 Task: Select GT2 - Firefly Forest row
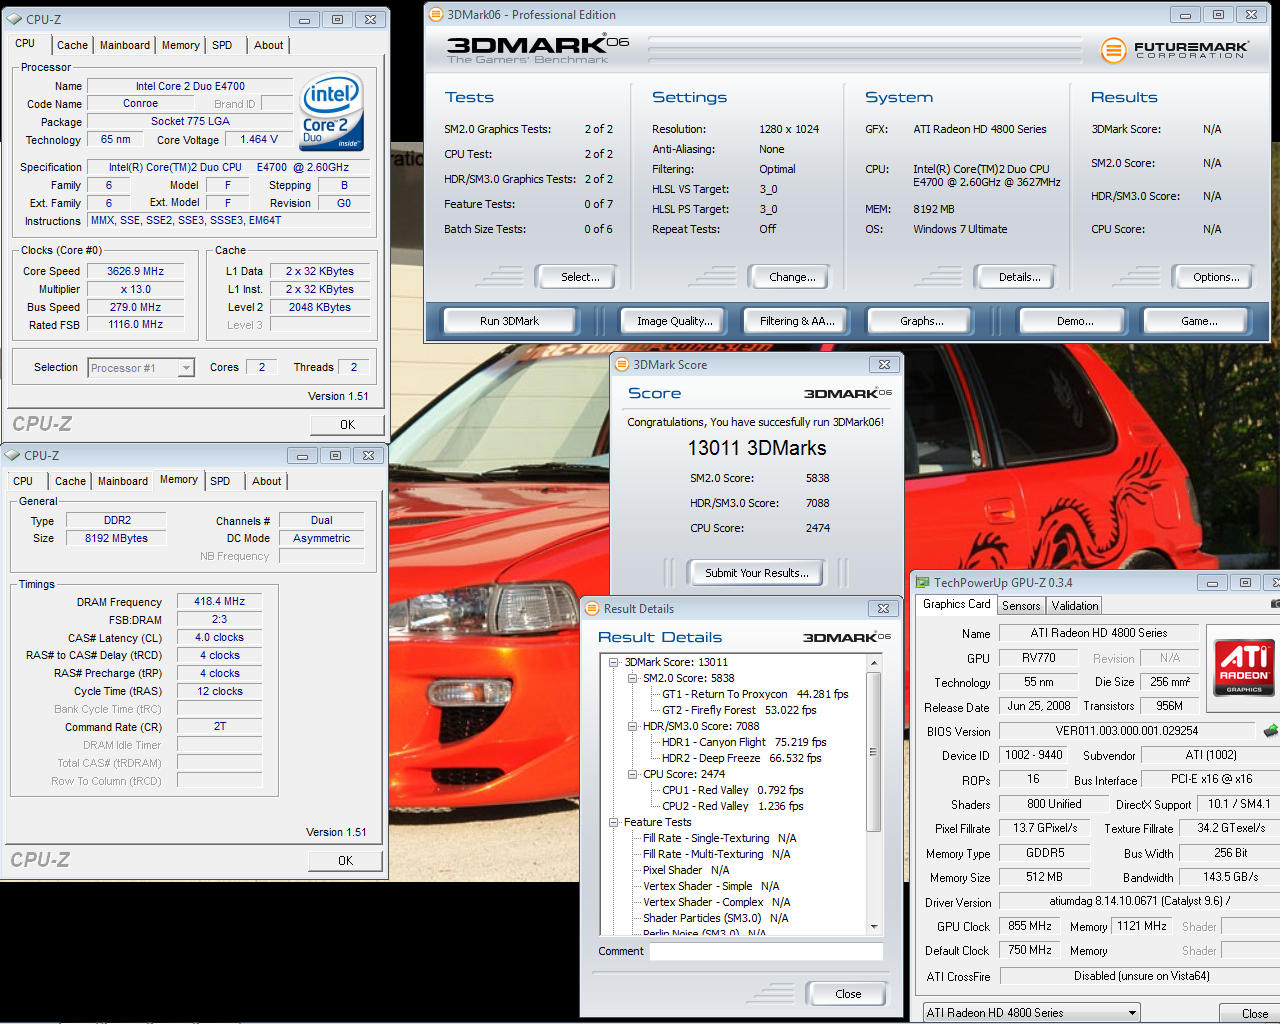pos(739,710)
